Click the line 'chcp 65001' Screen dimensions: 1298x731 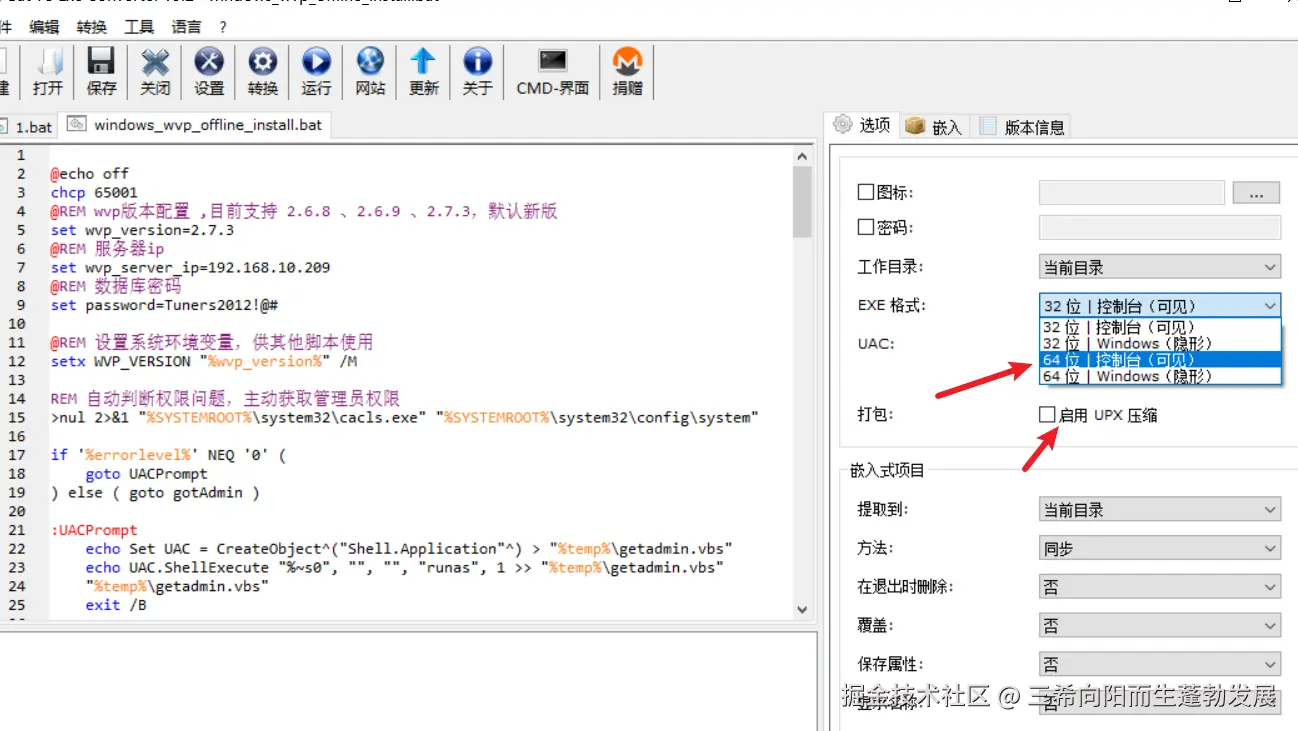94,192
